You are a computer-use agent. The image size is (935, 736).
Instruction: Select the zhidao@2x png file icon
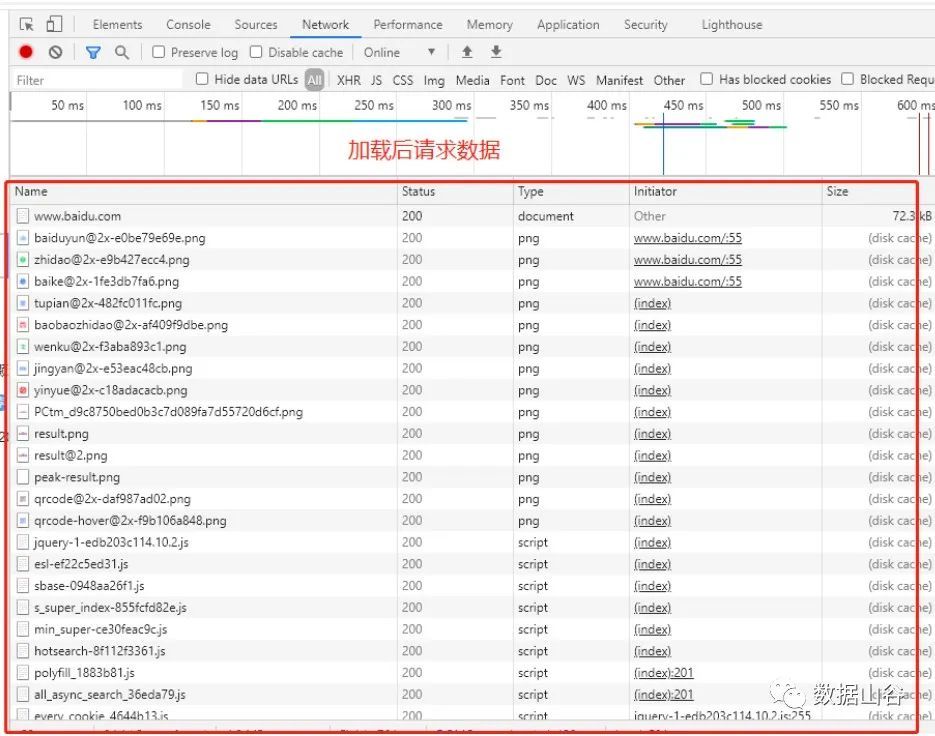point(23,259)
